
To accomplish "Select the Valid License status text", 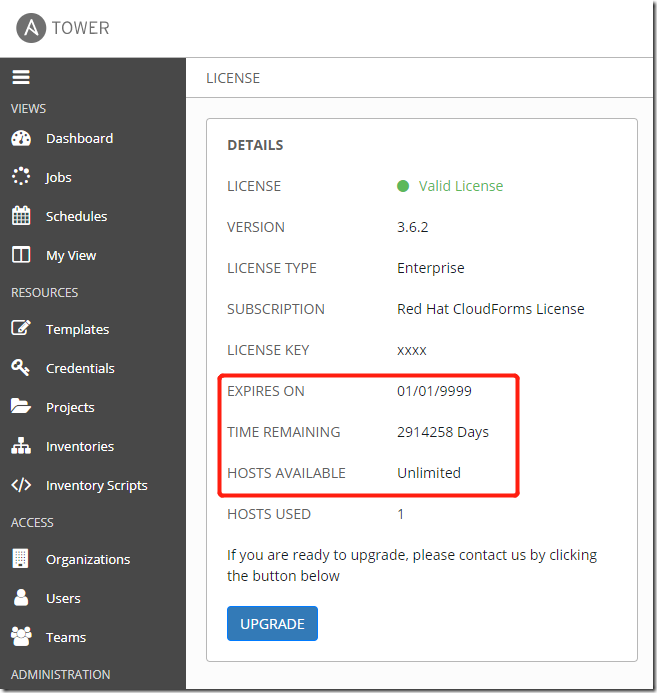I will 461,186.
